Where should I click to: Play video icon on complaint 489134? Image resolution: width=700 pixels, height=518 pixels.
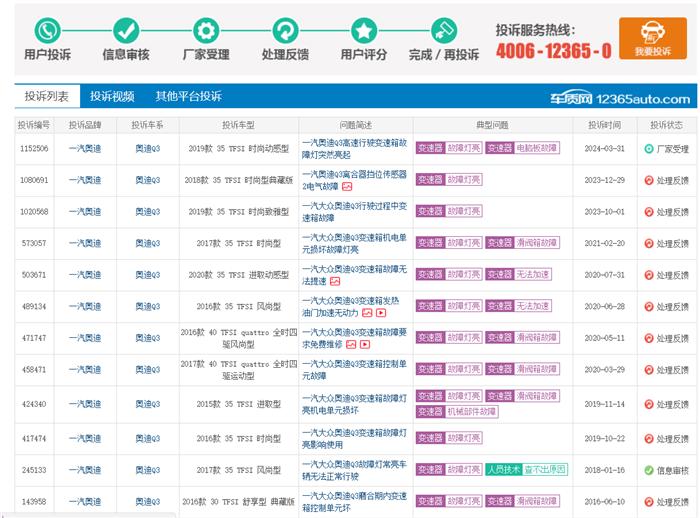381,313
